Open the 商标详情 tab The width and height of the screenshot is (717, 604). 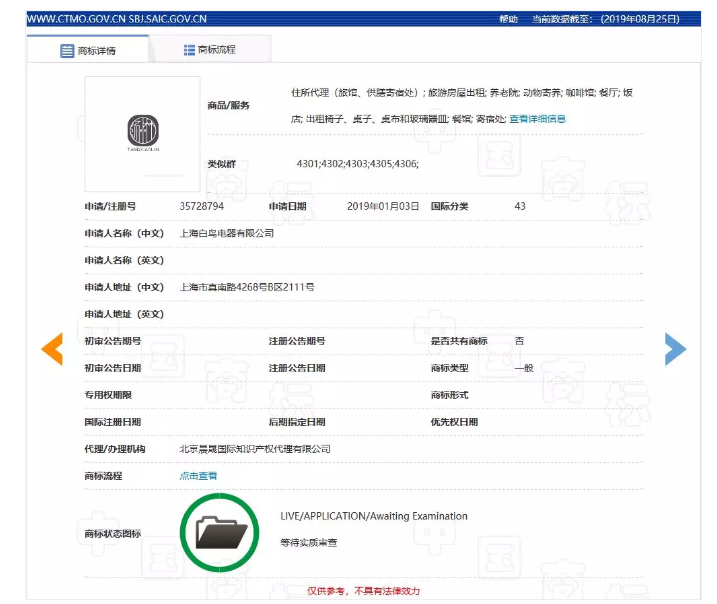[88, 49]
